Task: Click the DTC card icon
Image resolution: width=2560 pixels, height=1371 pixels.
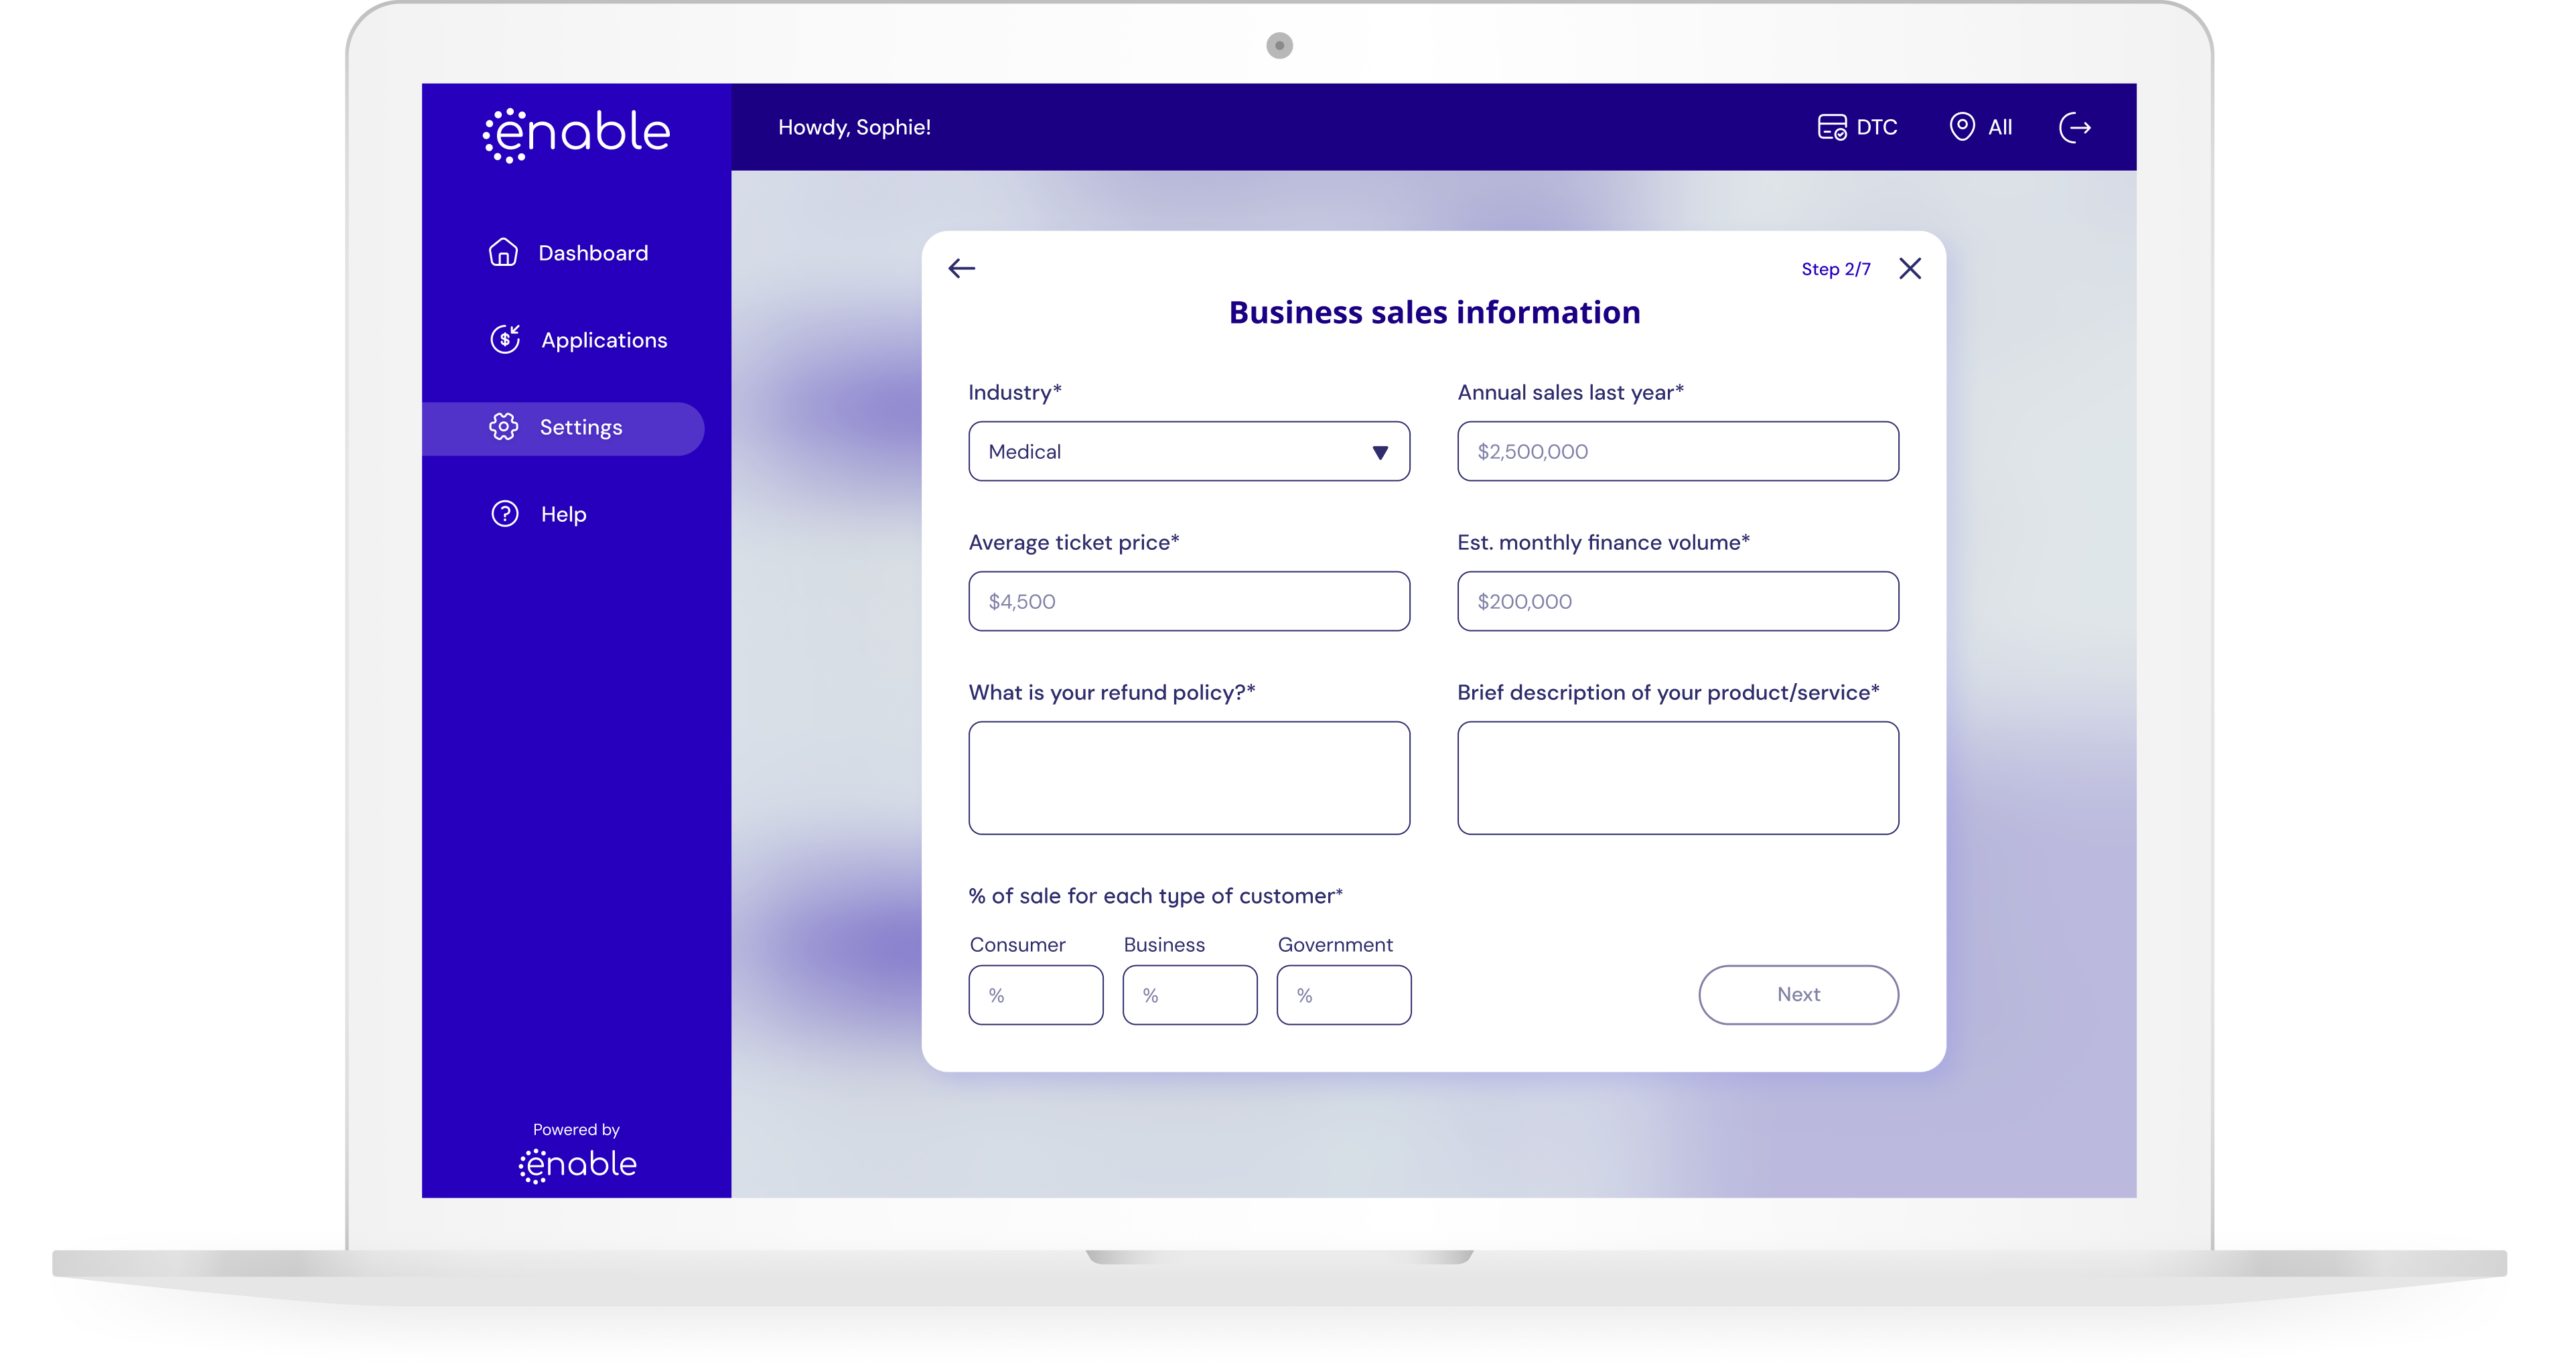Action: (x=1831, y=127)
